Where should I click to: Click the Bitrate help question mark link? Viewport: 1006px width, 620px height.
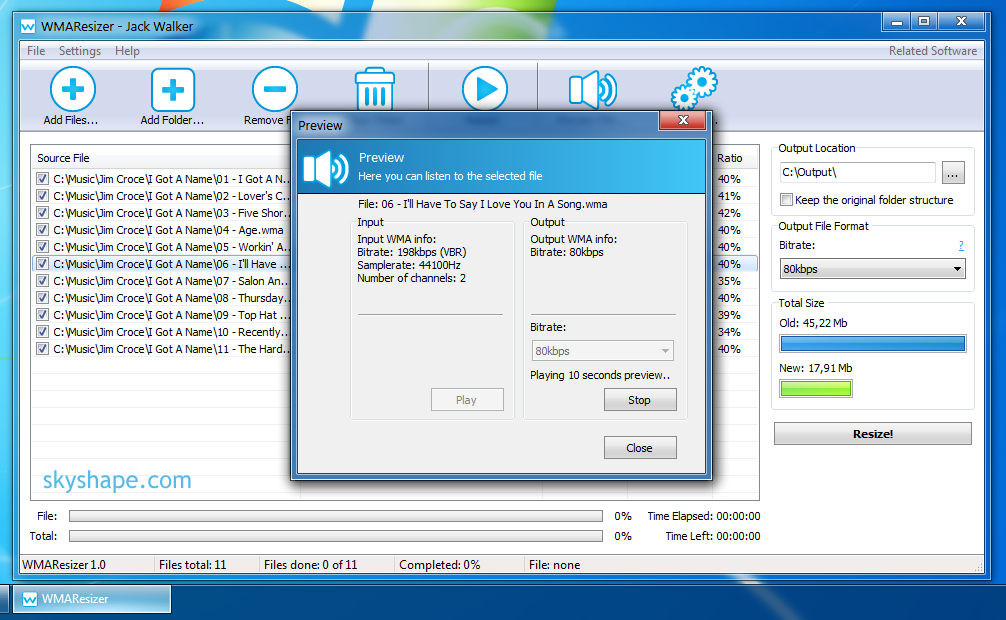point(960,246)
